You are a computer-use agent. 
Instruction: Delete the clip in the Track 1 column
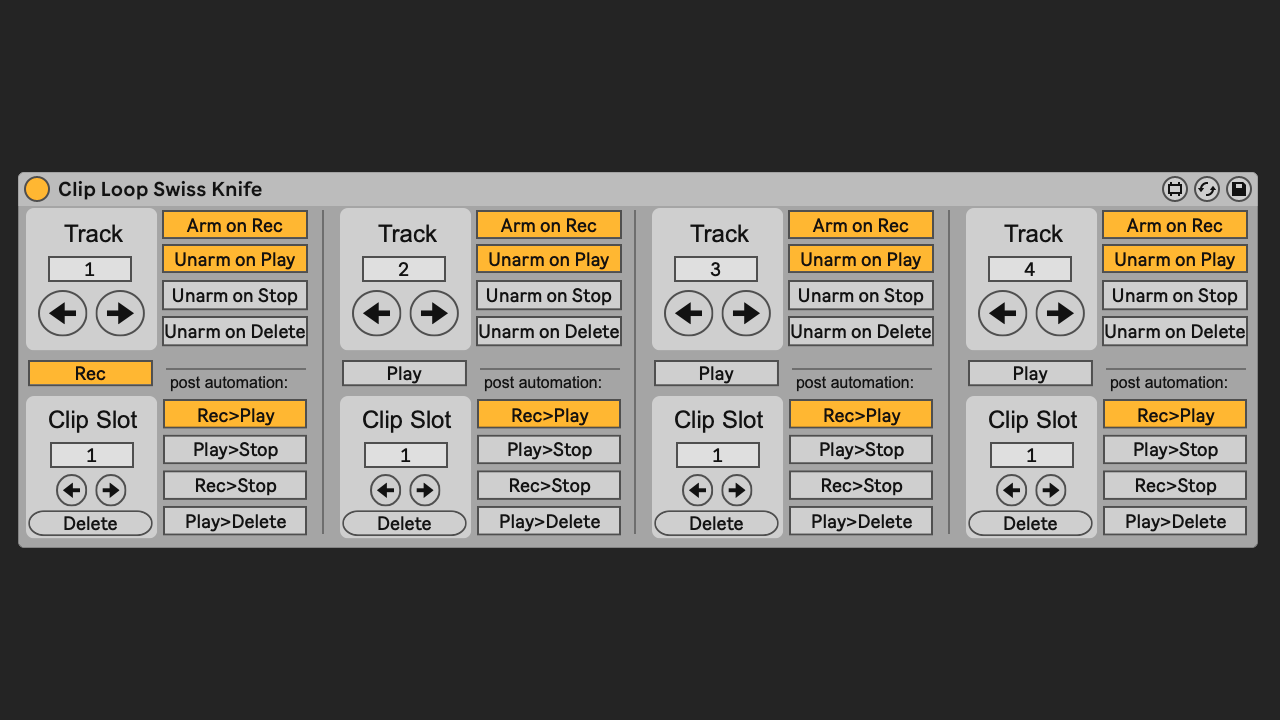point(90,523)
